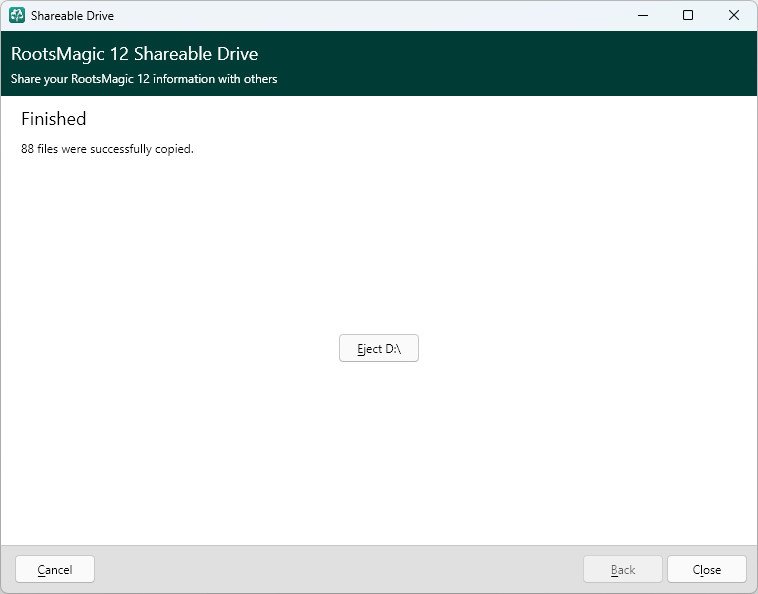Close the window with the title bar X

point(733,15)
